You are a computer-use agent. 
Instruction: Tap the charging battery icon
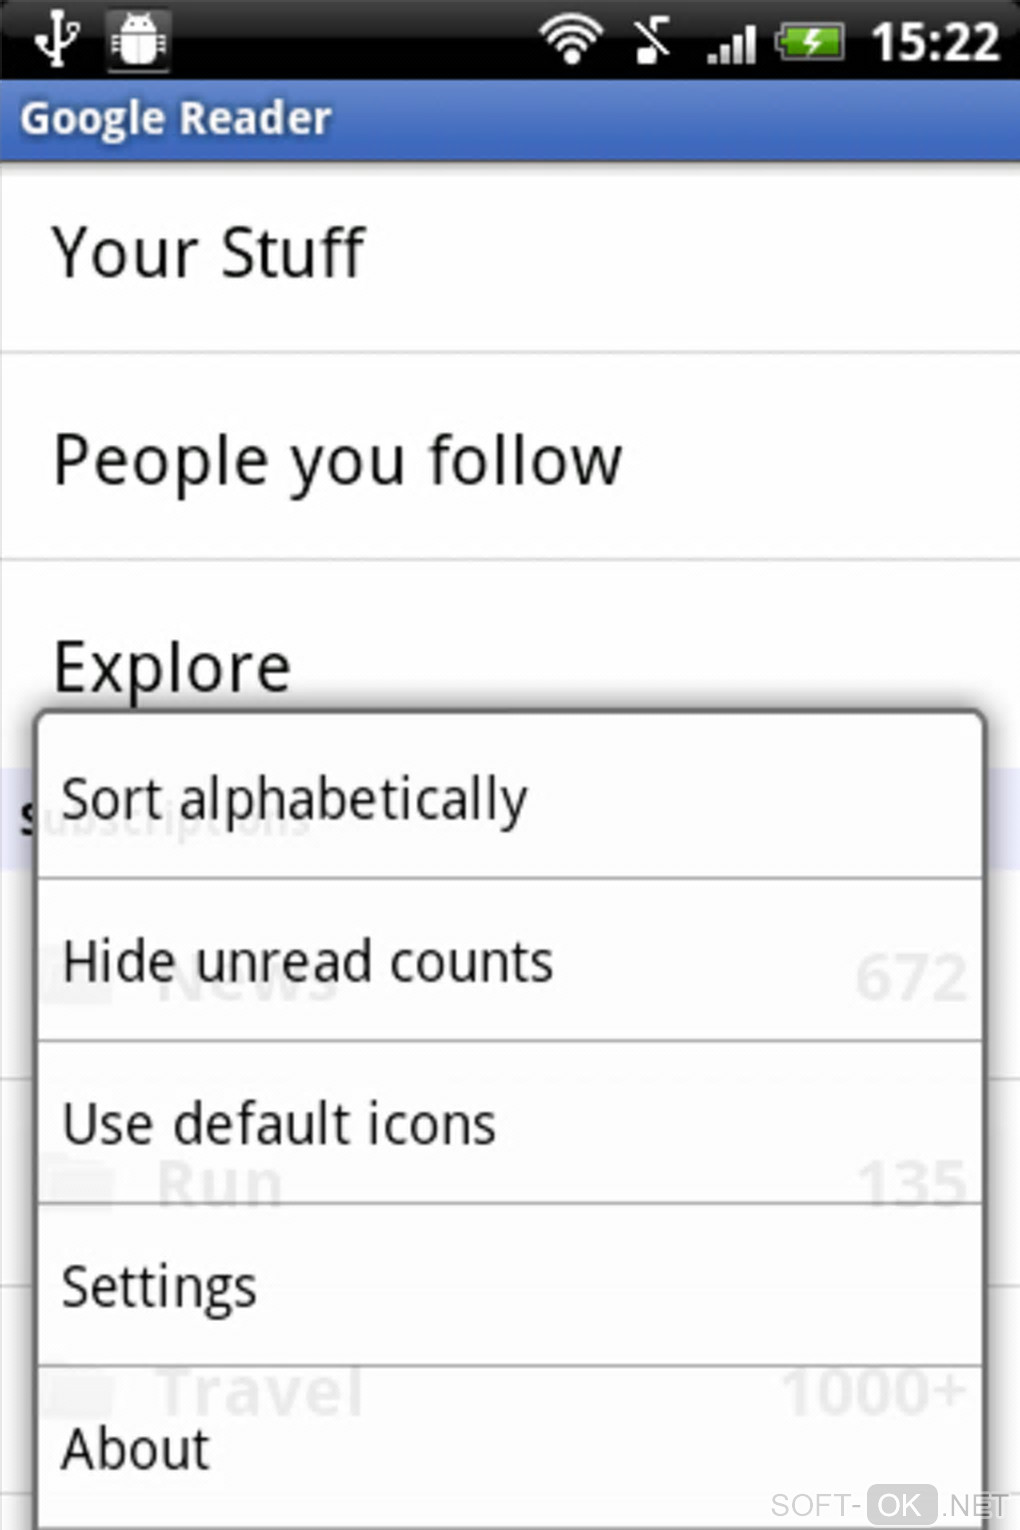tap(811, 42)
